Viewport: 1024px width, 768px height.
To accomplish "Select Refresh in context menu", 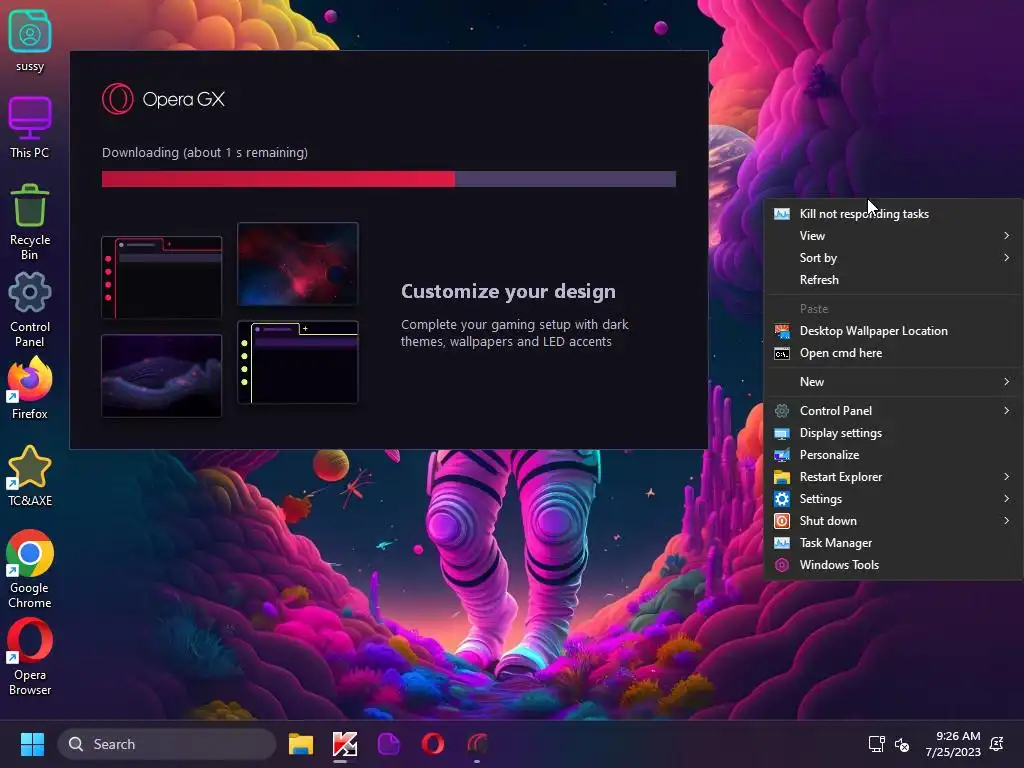I will (x=892, y=280).
